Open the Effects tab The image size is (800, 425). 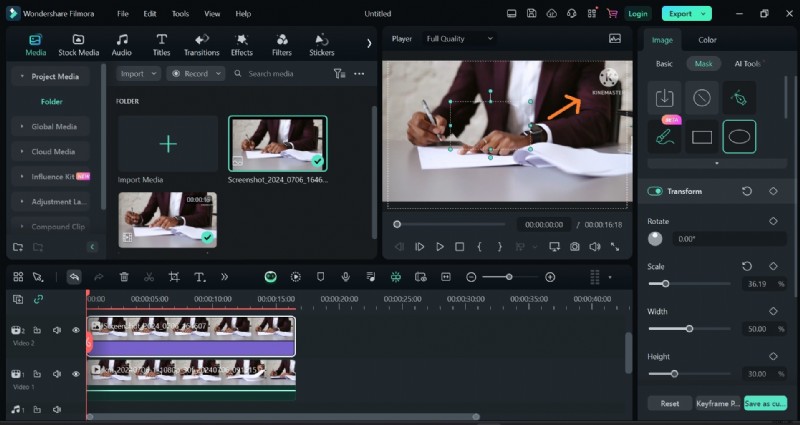point(241,45)
